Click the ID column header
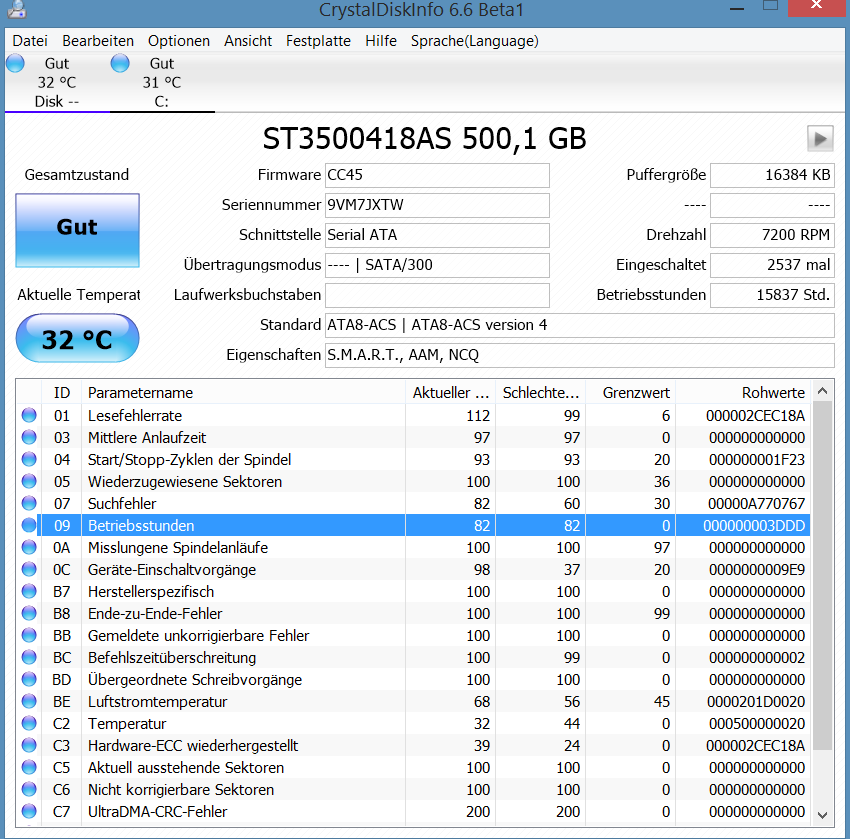Viewport: 850px width, 839px height. pyautogui.click(x=61, y=392)
